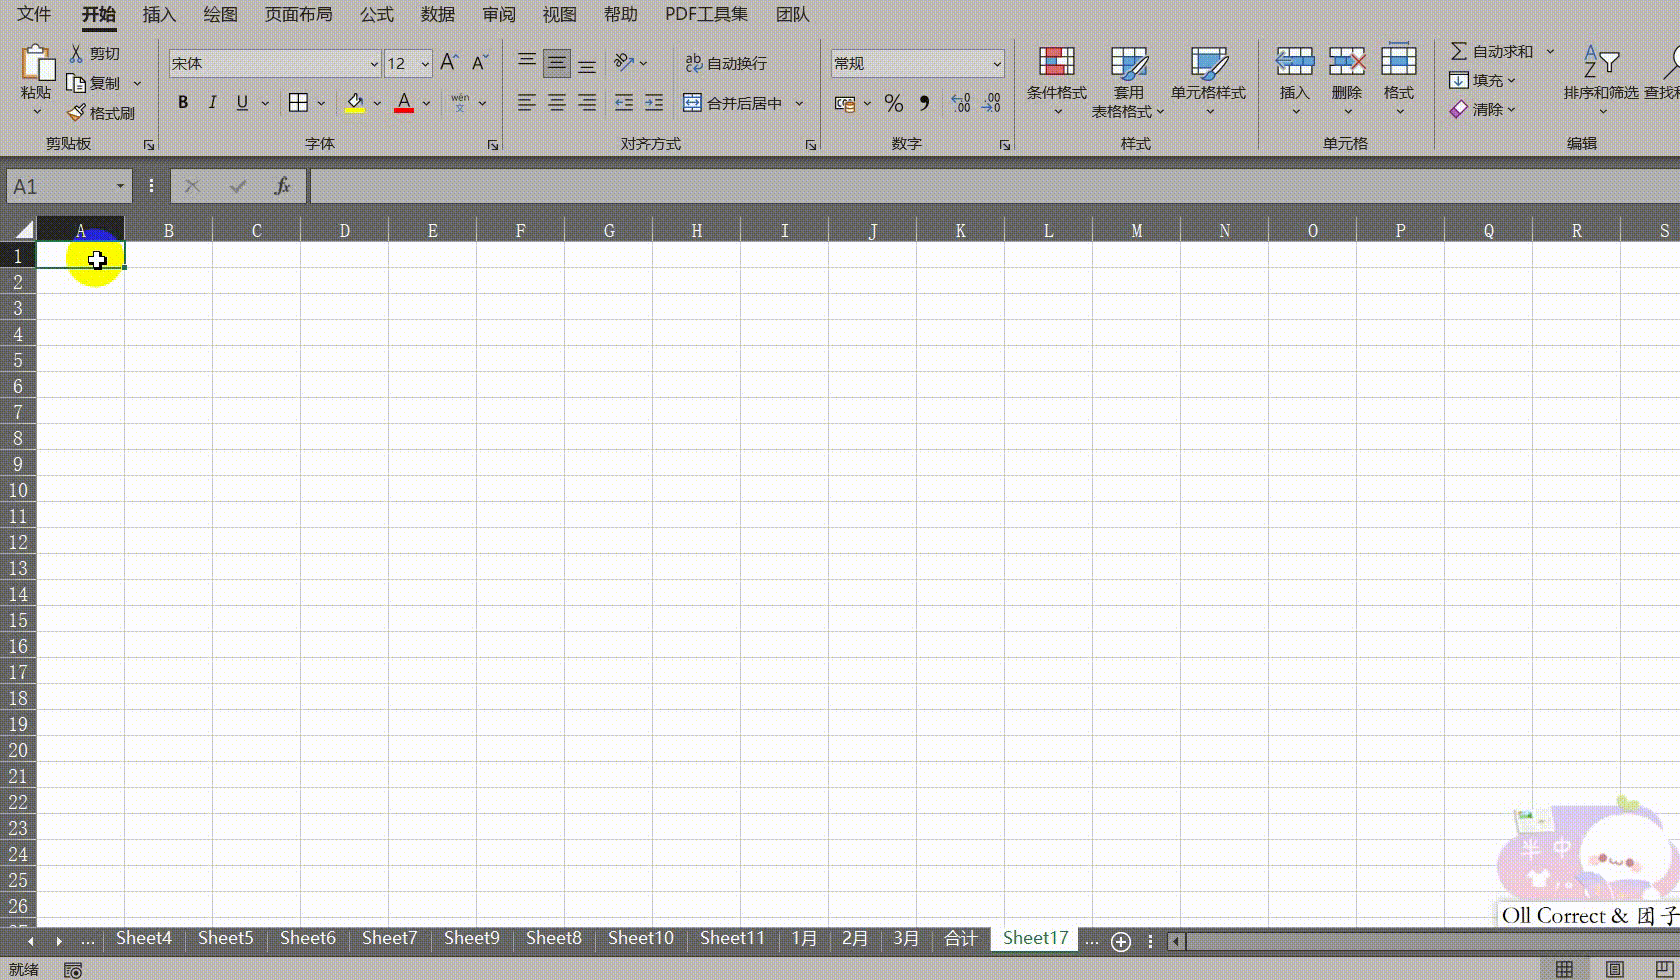Image resolution: width=1680 pixels, height=980 pixels.
Task: Align text to the right
Action: click(587, 103)
